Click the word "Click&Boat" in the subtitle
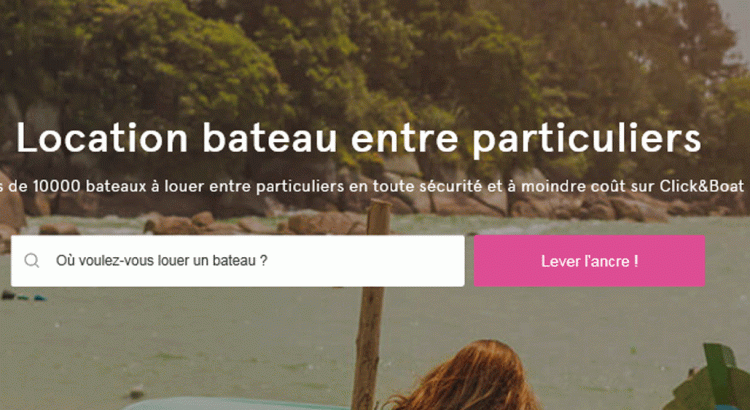This screenshot has height=410, width=750. pyautogui.click(x=702, y=186)
